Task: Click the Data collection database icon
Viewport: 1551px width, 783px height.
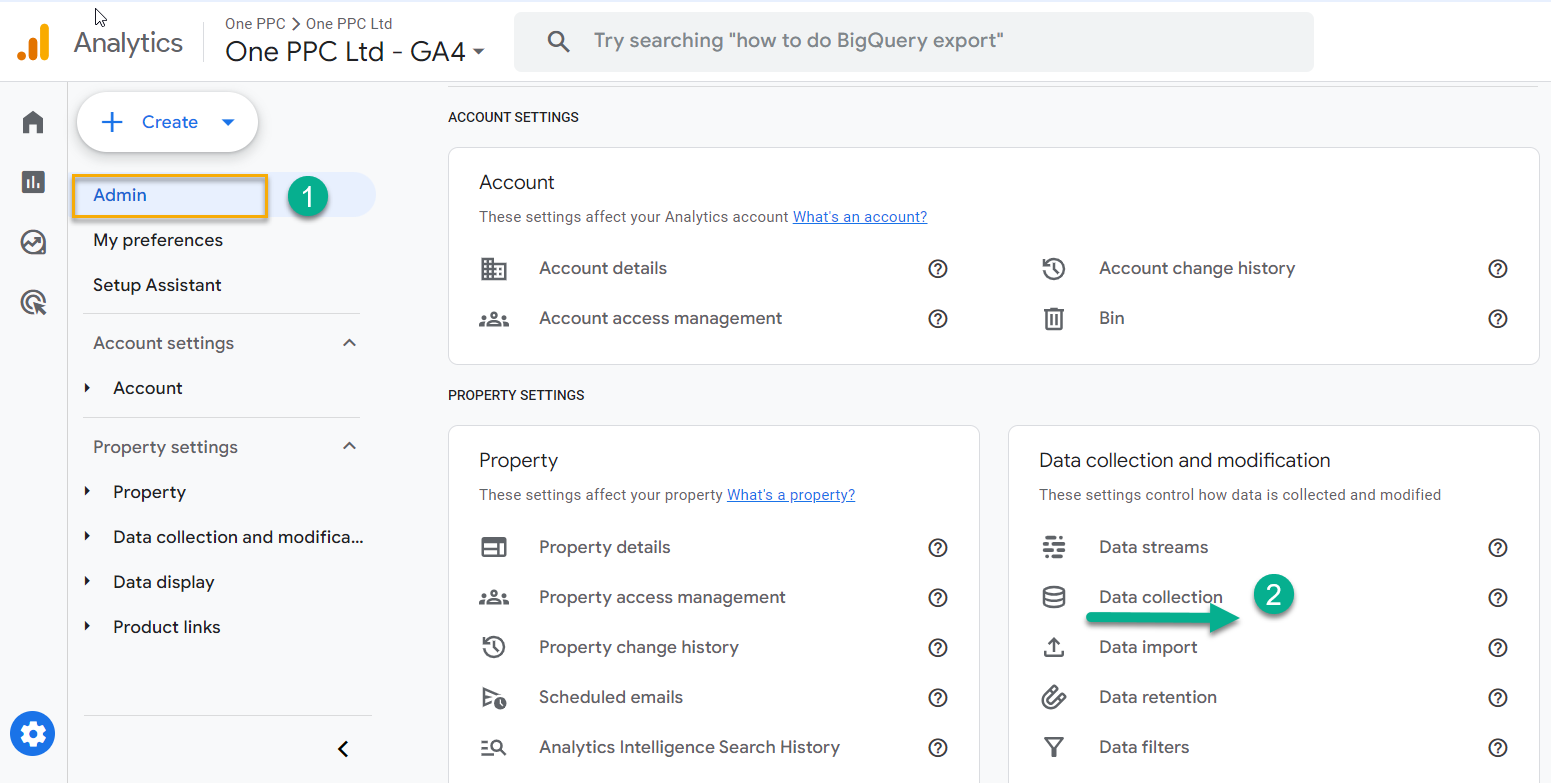Action: click(x=1053, y=598)
